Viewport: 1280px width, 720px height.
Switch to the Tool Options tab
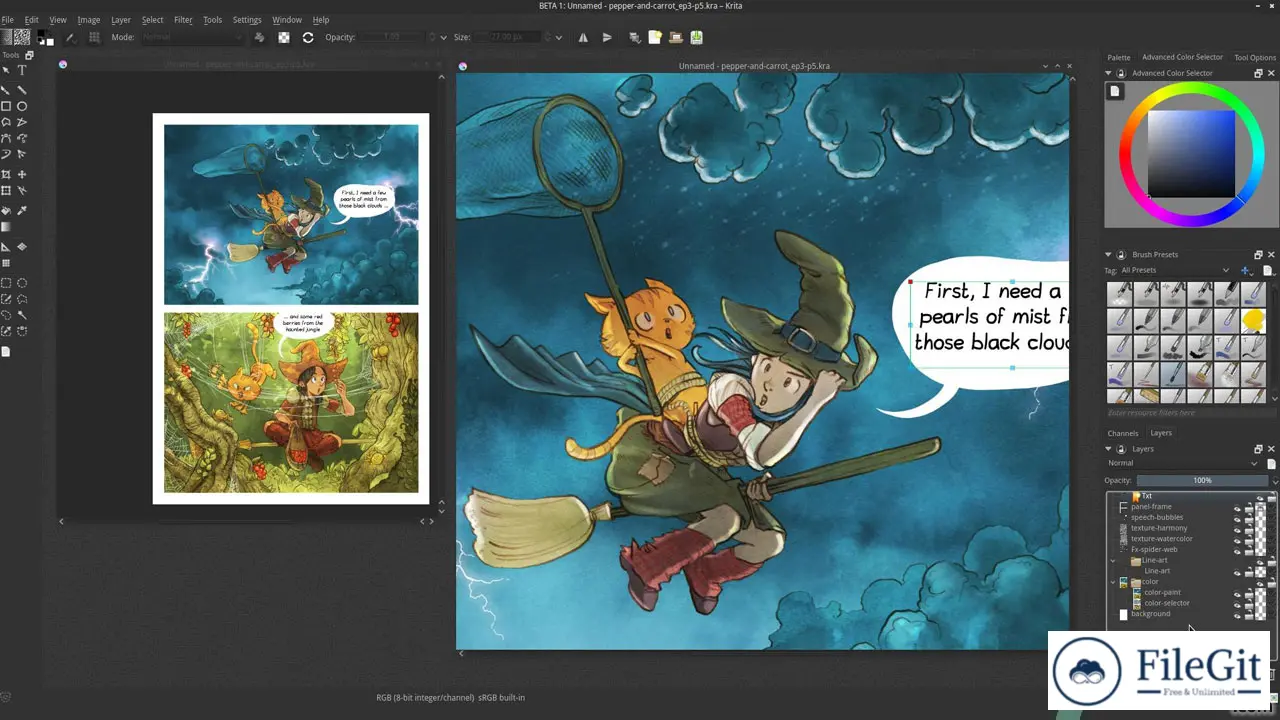click(1255, 57)
